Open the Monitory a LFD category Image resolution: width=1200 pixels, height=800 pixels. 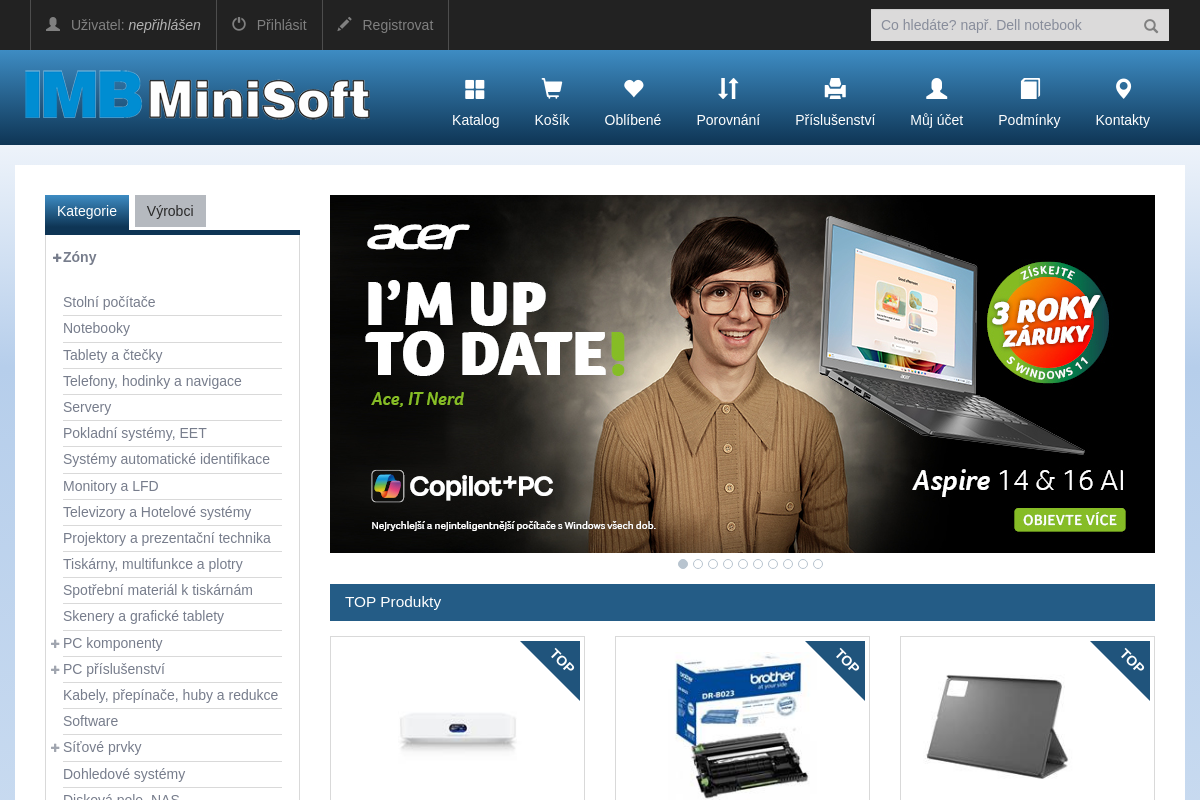pos(111,486)
